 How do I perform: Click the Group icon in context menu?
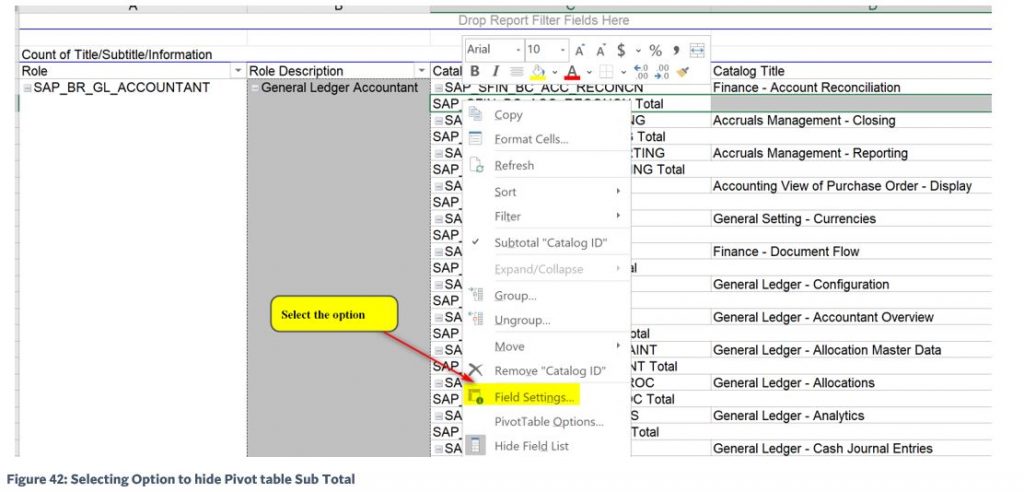(476, 295)
